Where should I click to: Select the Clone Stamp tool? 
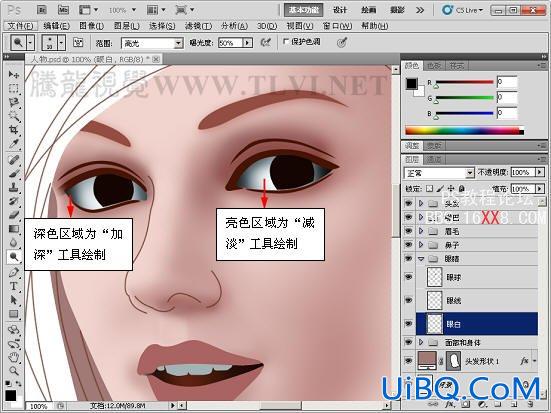14,187
